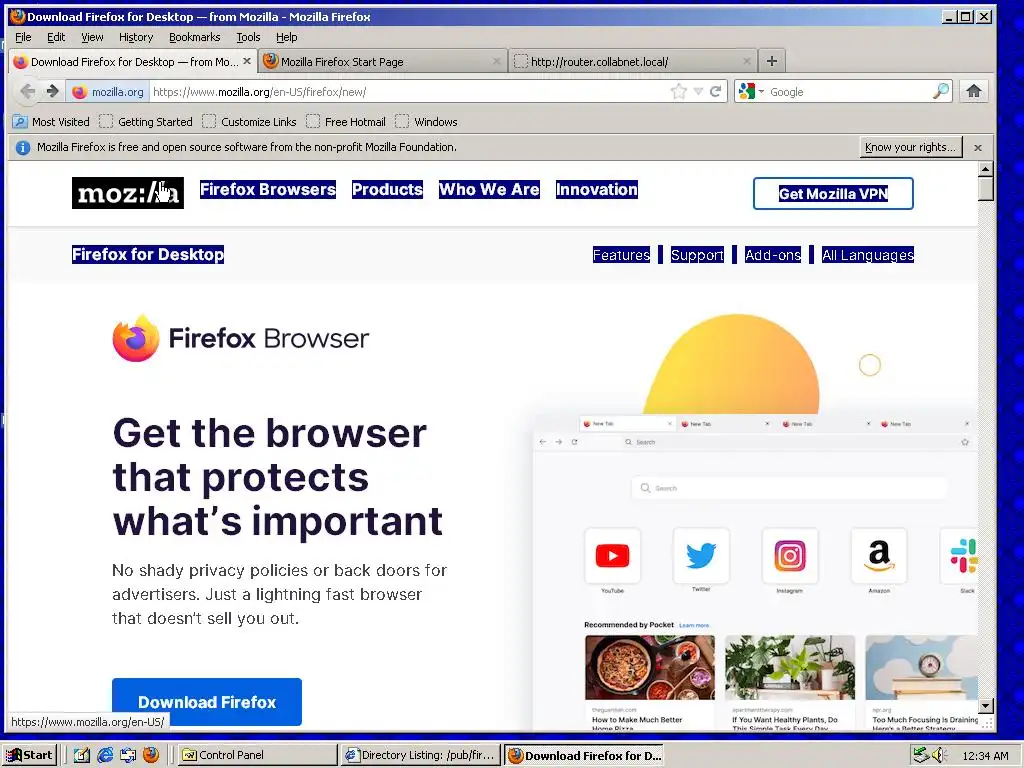Switch to Control Panel taskbar window
Screen dimensions: 1024x768
[259, 755]
